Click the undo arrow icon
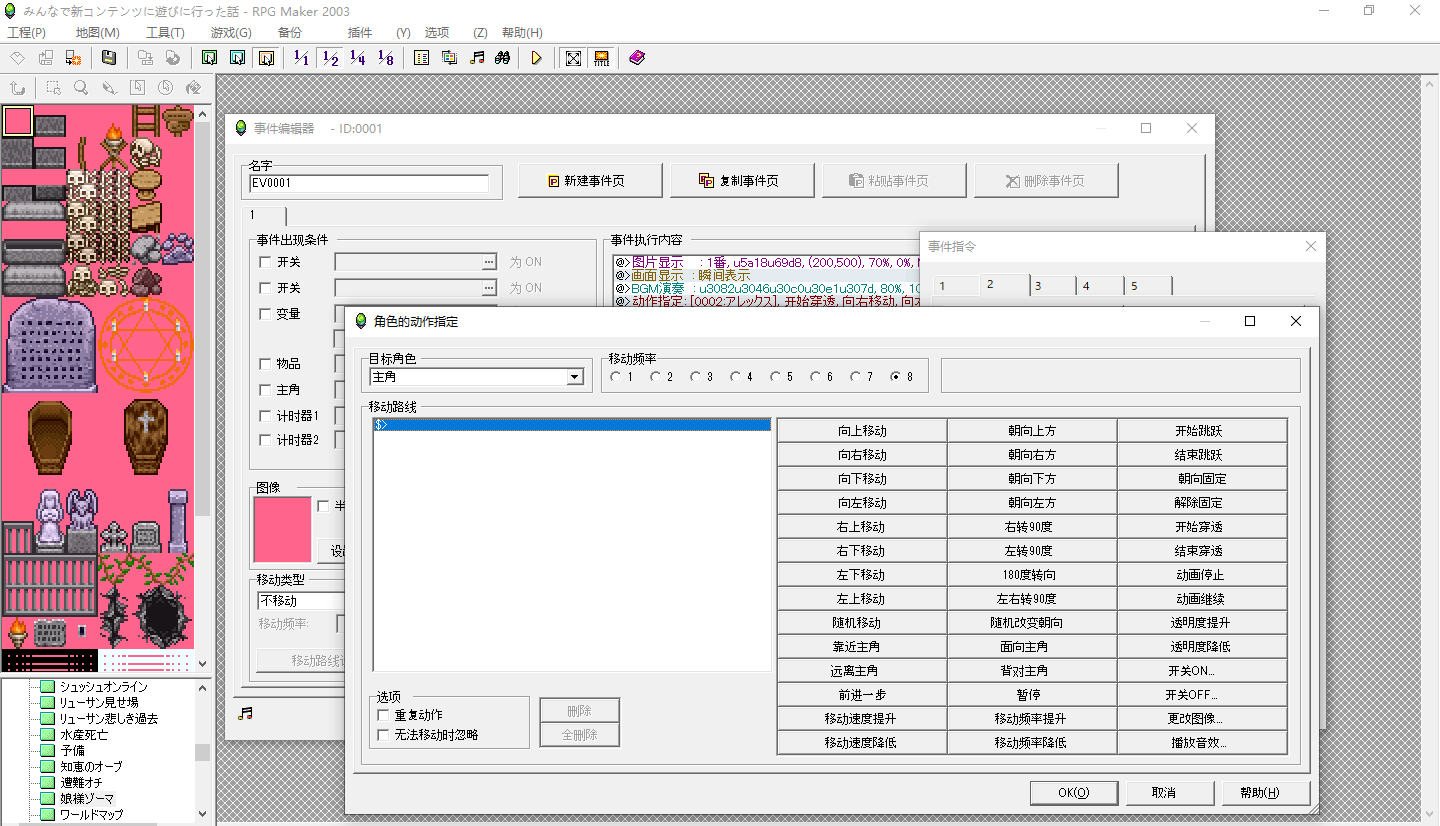 coord(17,88)
